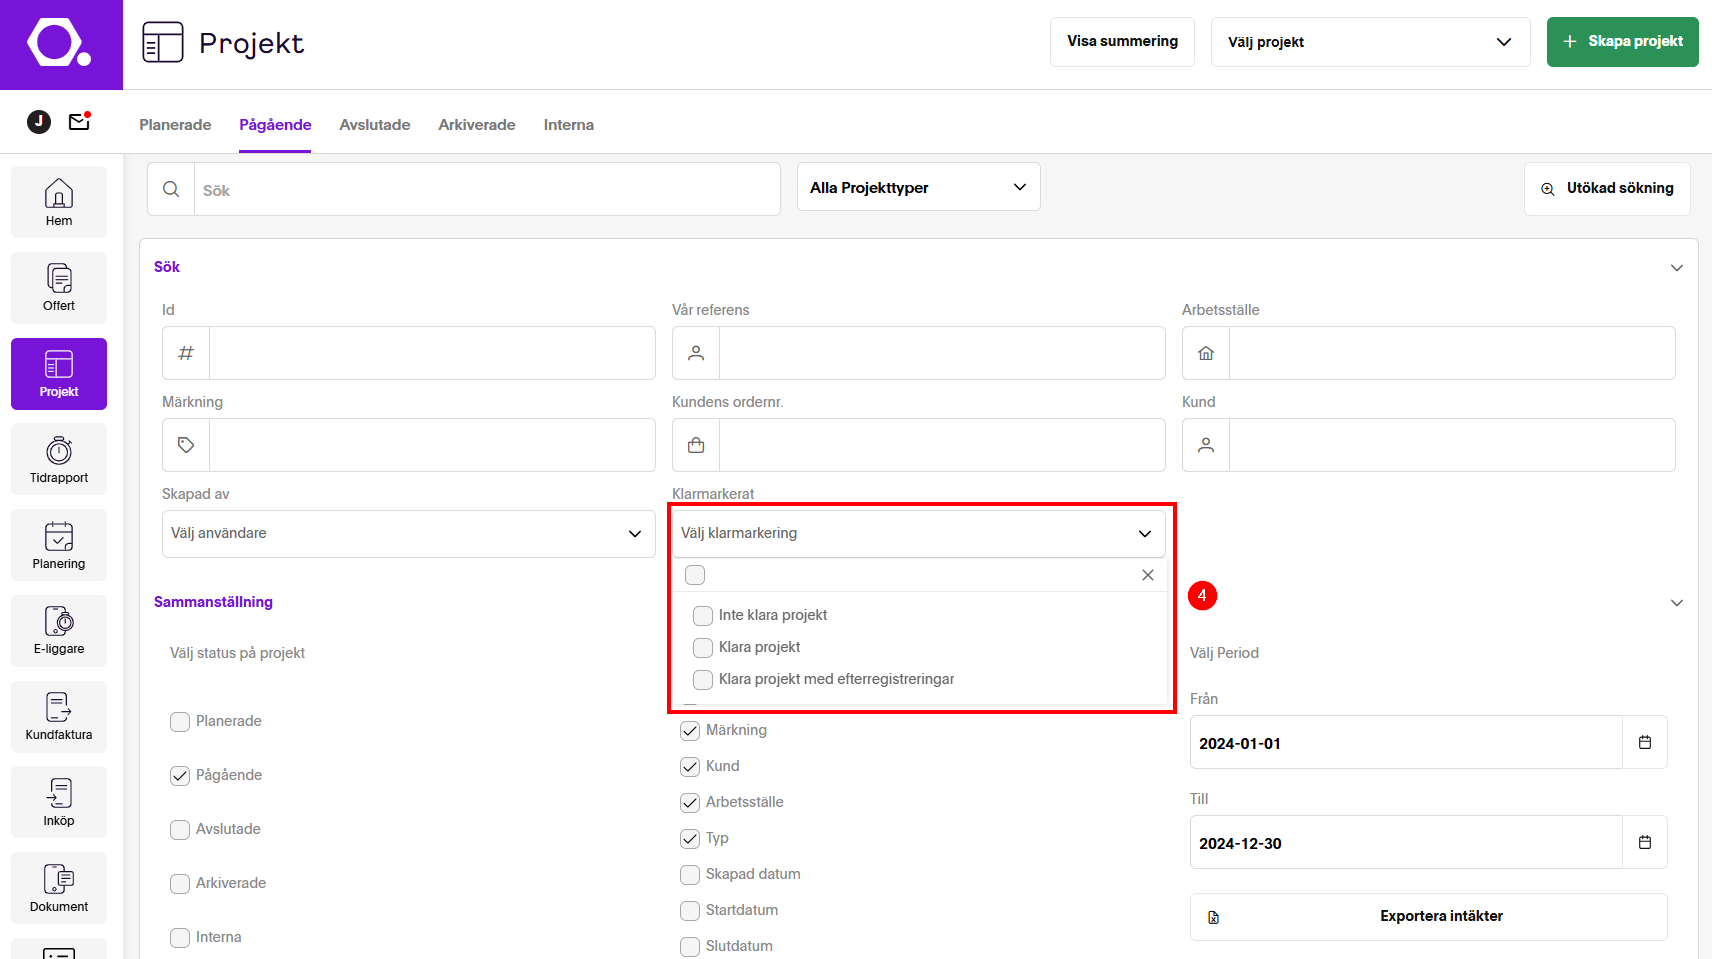
Task: Open the mail inbox icon
Action: [x=79, y=122]
